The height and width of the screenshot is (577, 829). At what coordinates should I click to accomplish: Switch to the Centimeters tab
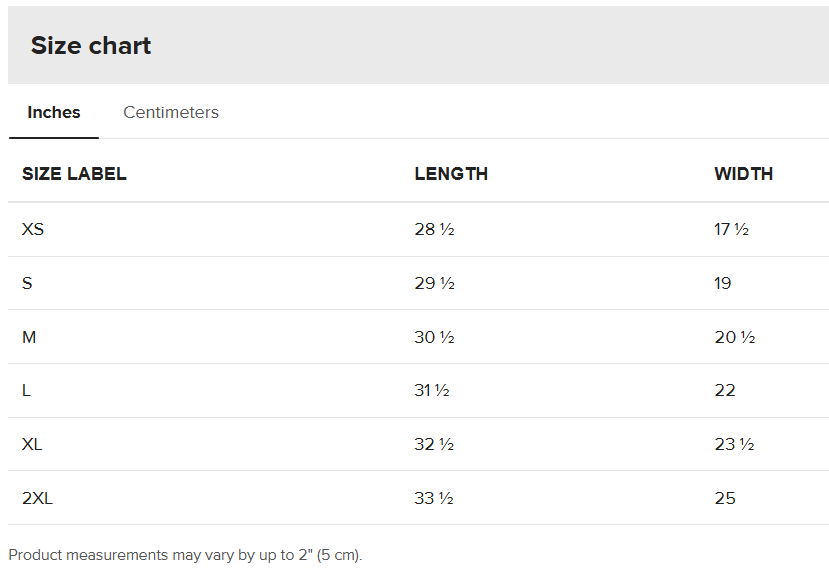point(171,112)
